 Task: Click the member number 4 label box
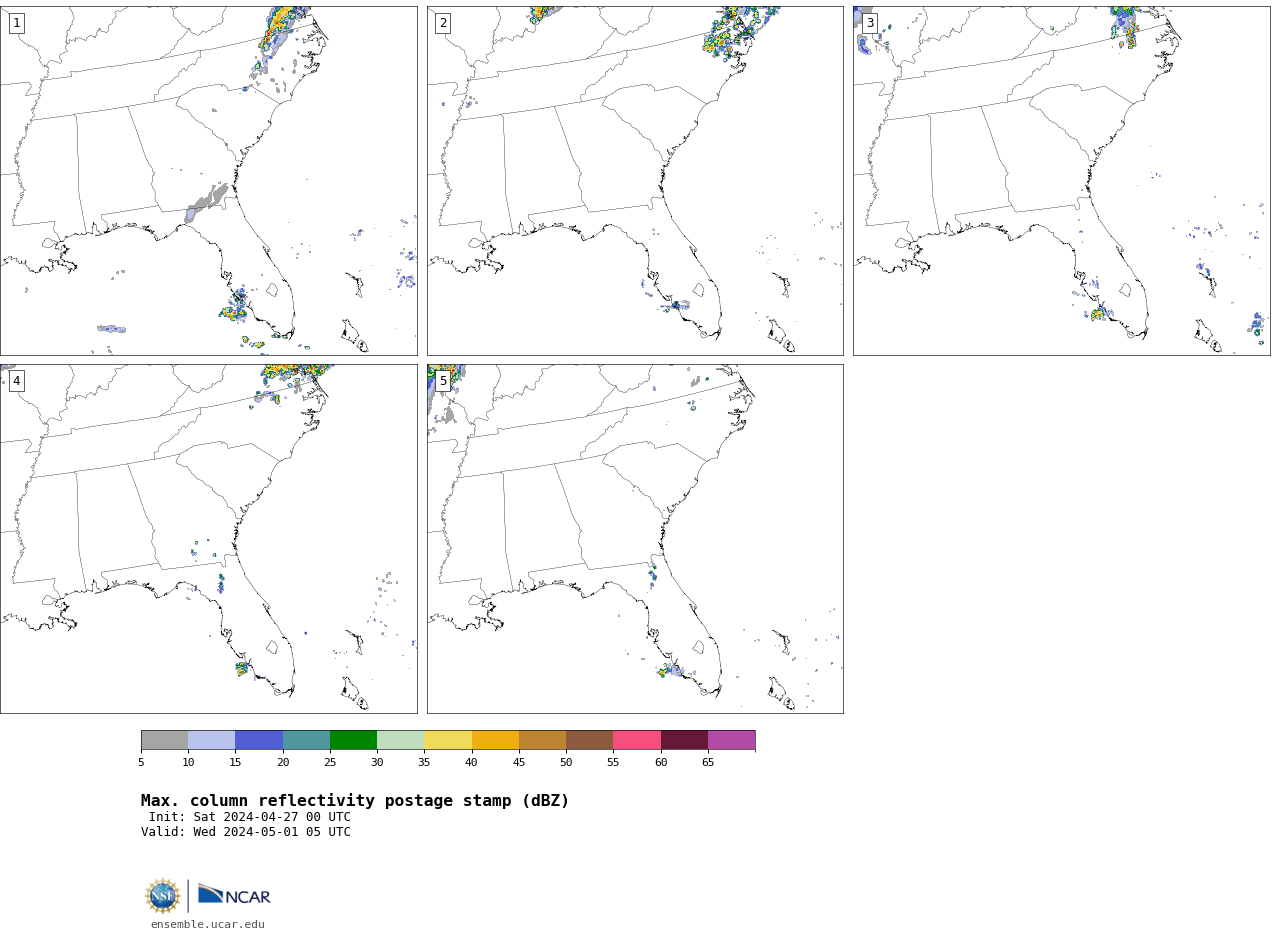pos(16,381)
